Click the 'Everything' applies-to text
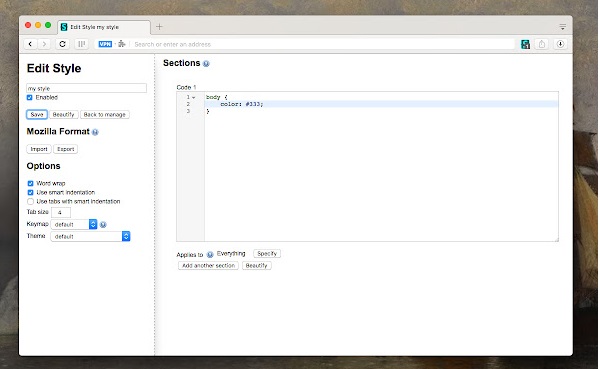This screenshot has height=369, width=600. coord(231,253)
